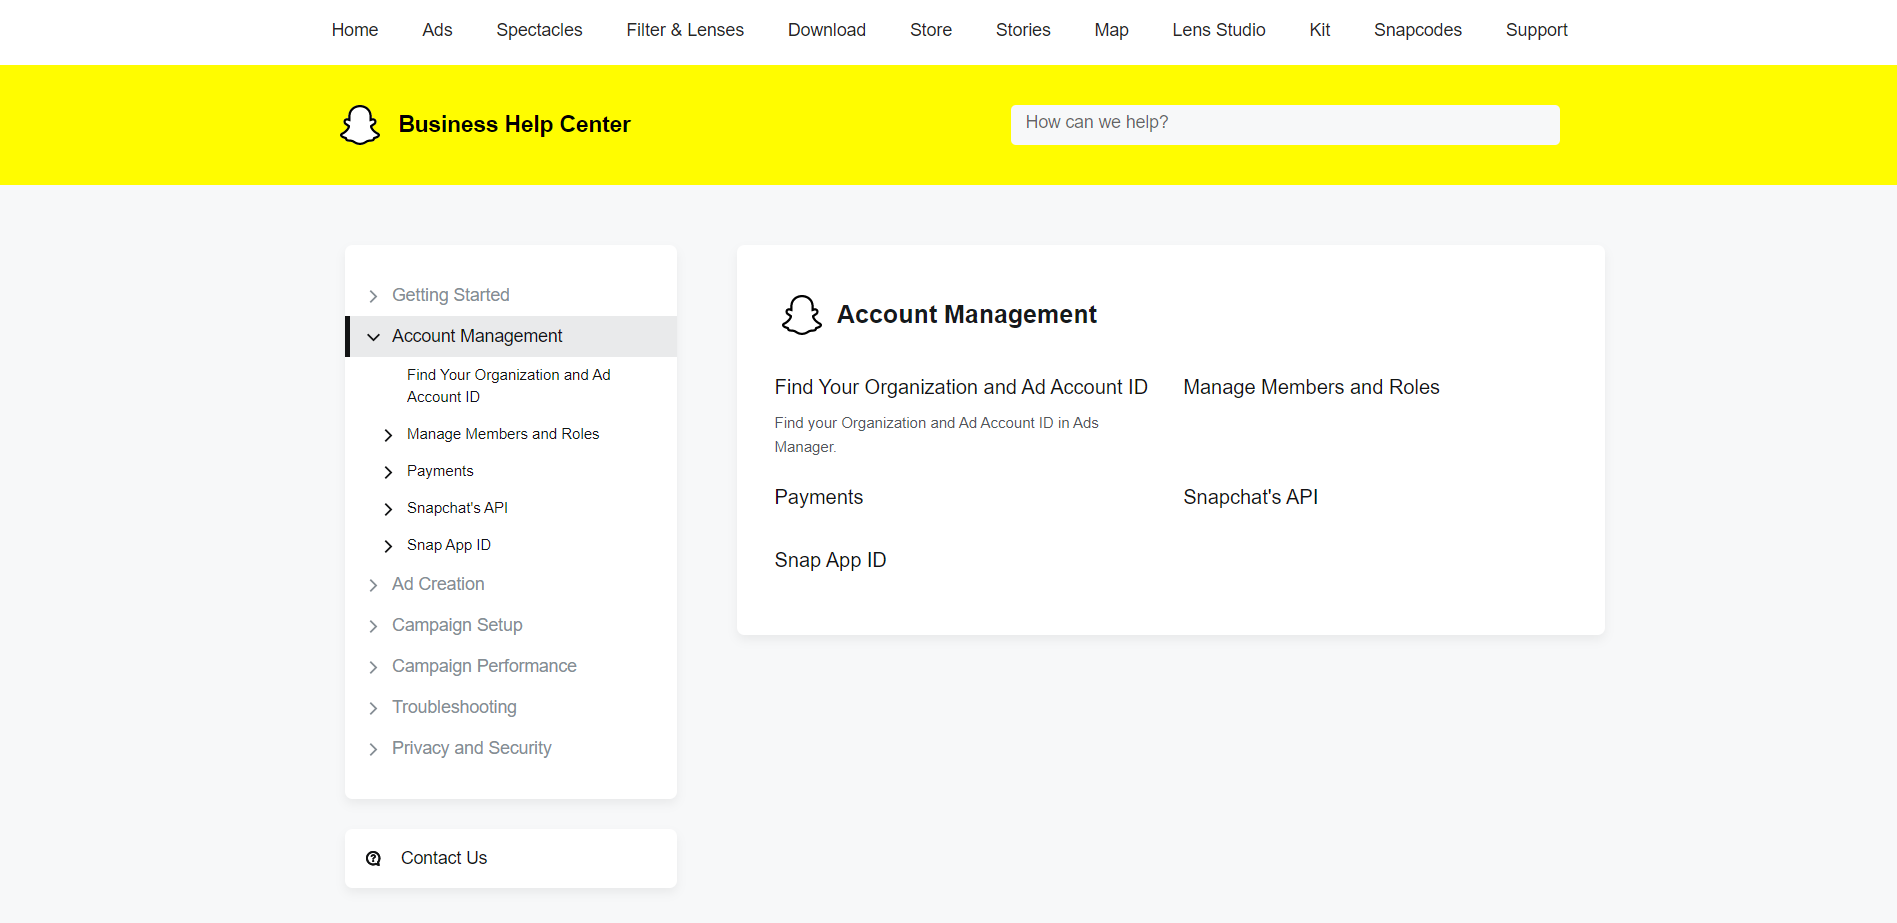Open Campaign Performance in the sidebar
The height and width of the screenshot is (923, 1897).
484,666
